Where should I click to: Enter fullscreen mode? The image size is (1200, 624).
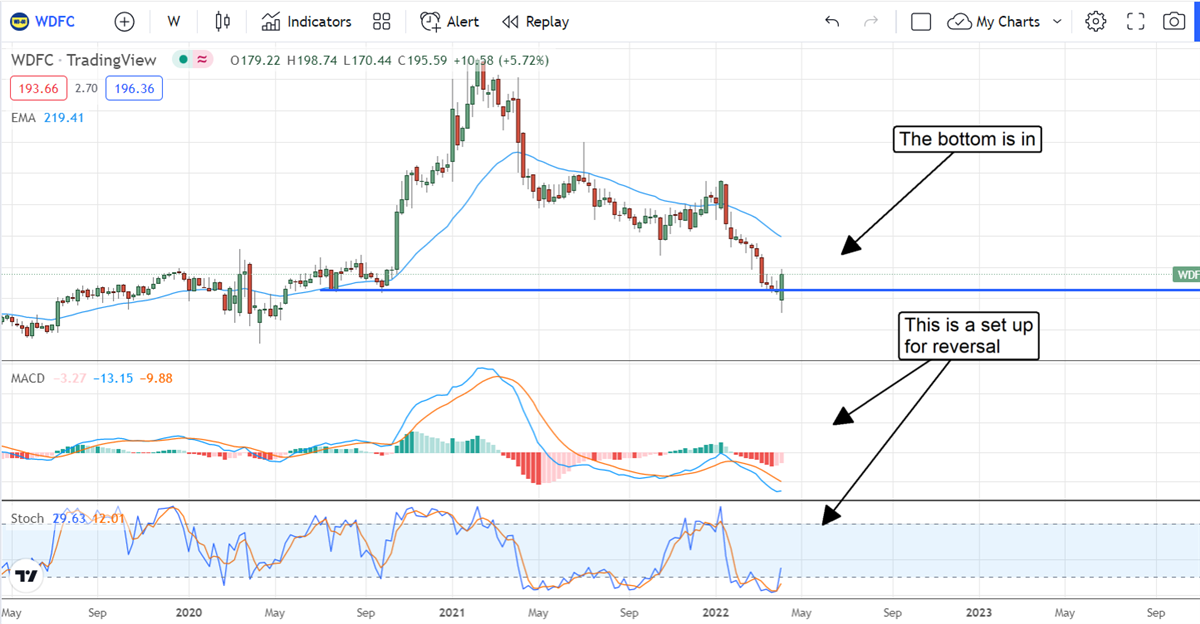click(x=1135, y=21)
